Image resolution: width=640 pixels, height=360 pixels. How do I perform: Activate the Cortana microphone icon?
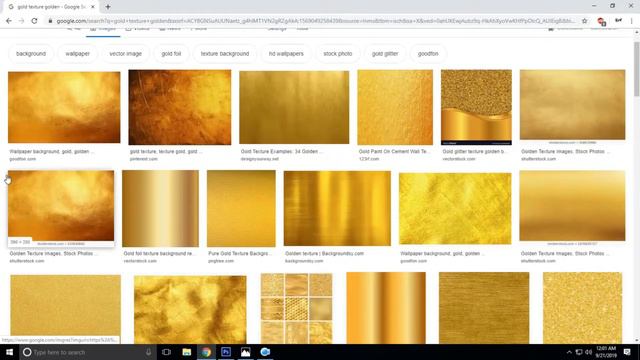click(149, 352)
